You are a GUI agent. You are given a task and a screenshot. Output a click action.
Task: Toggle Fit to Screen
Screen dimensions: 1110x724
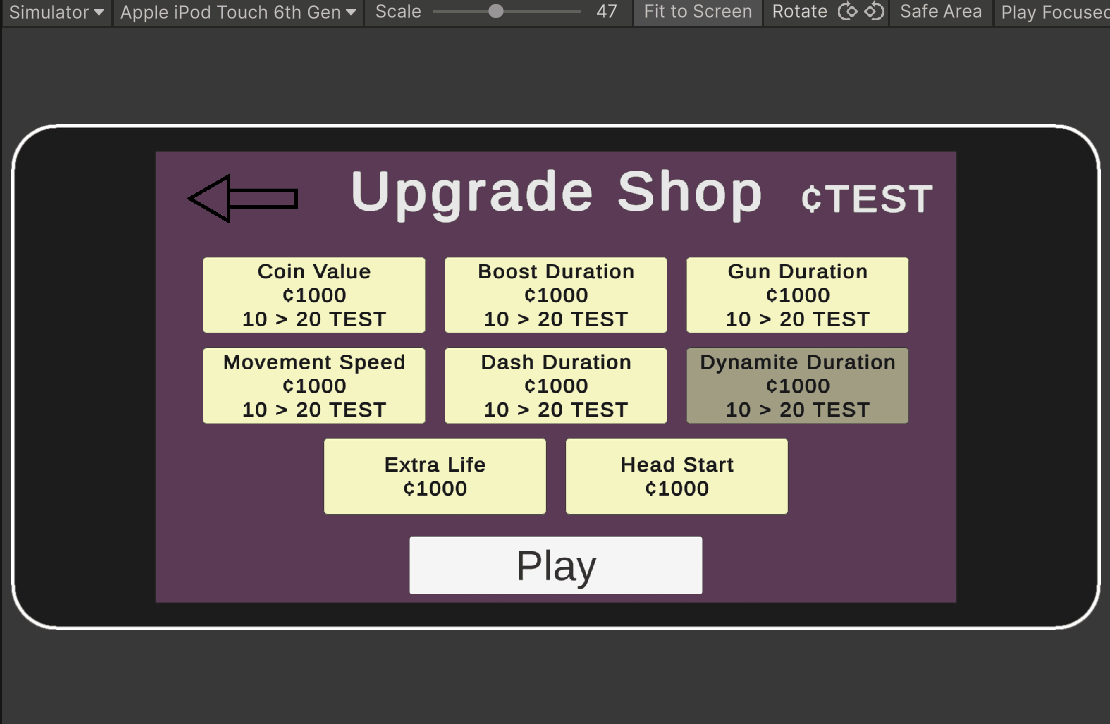point(697,12)
